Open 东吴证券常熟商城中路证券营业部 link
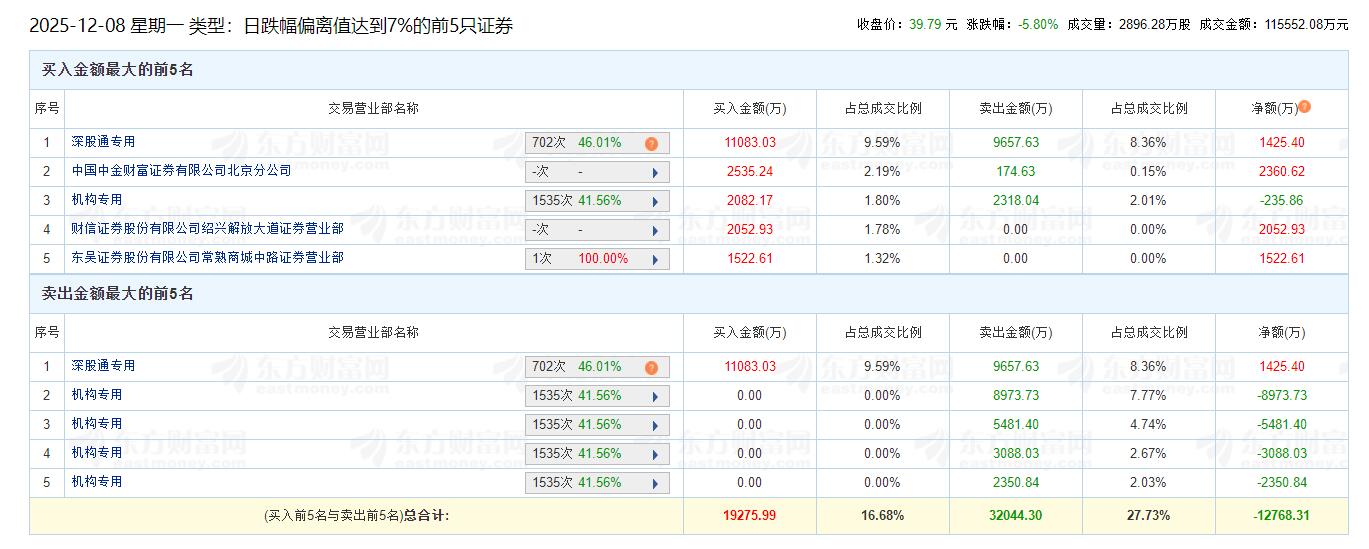Viewport: 1369px width, 549px height. pos(207,258)
